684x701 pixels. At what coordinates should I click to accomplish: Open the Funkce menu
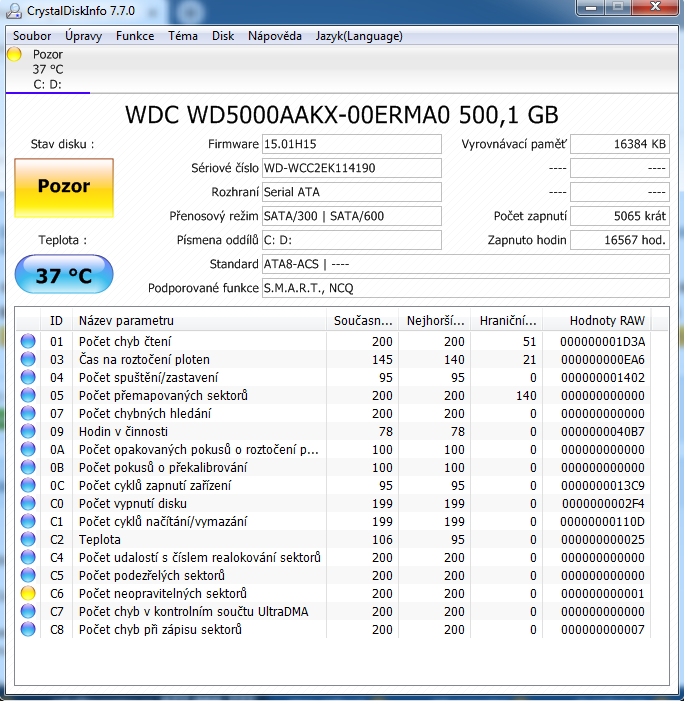point(135,36)
